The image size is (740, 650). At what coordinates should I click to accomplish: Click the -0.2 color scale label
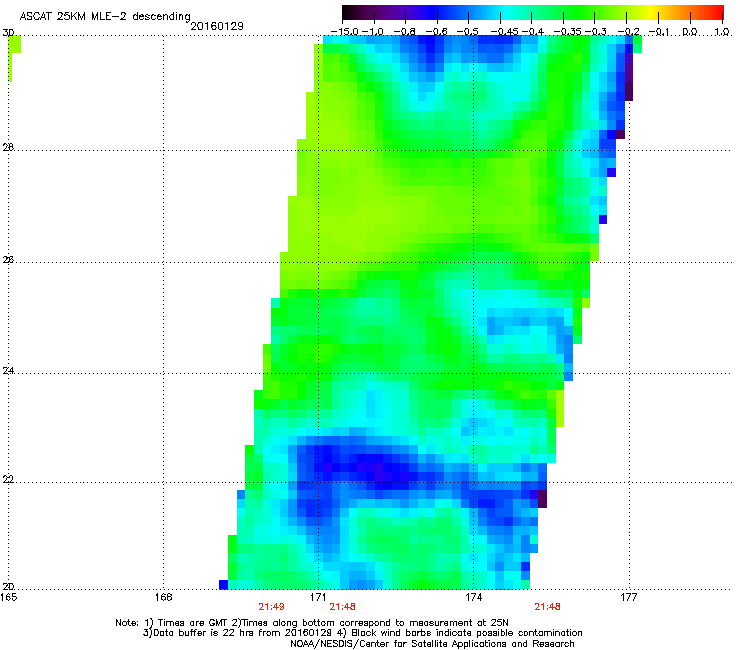pyautogui.click(x=629, y=32)
